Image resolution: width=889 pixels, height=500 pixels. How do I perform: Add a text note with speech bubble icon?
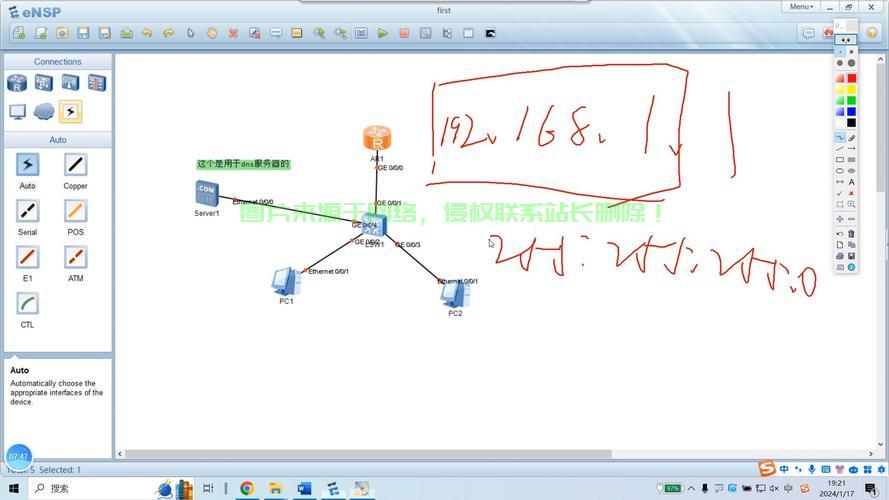(x=276, y=33)
